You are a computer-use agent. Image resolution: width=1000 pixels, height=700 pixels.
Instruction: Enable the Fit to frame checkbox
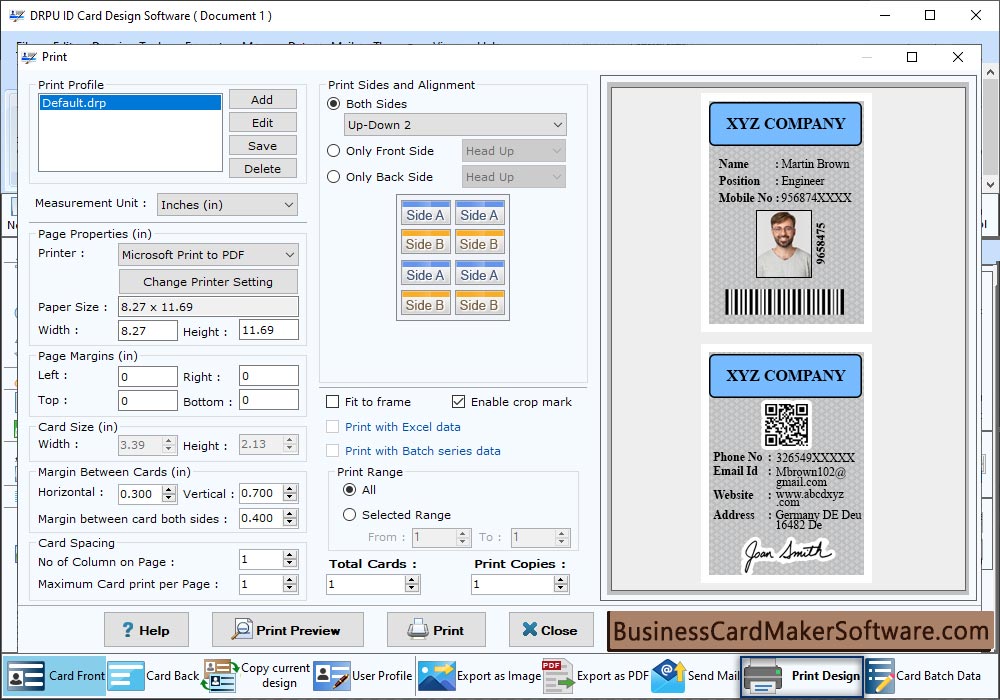click(332, 402)
